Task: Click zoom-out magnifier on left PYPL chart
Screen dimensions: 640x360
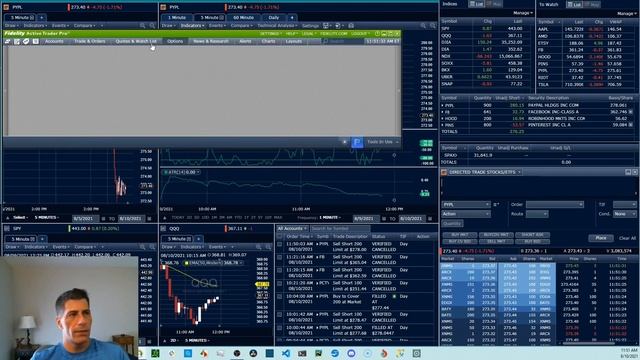Action: click(152, 26)
